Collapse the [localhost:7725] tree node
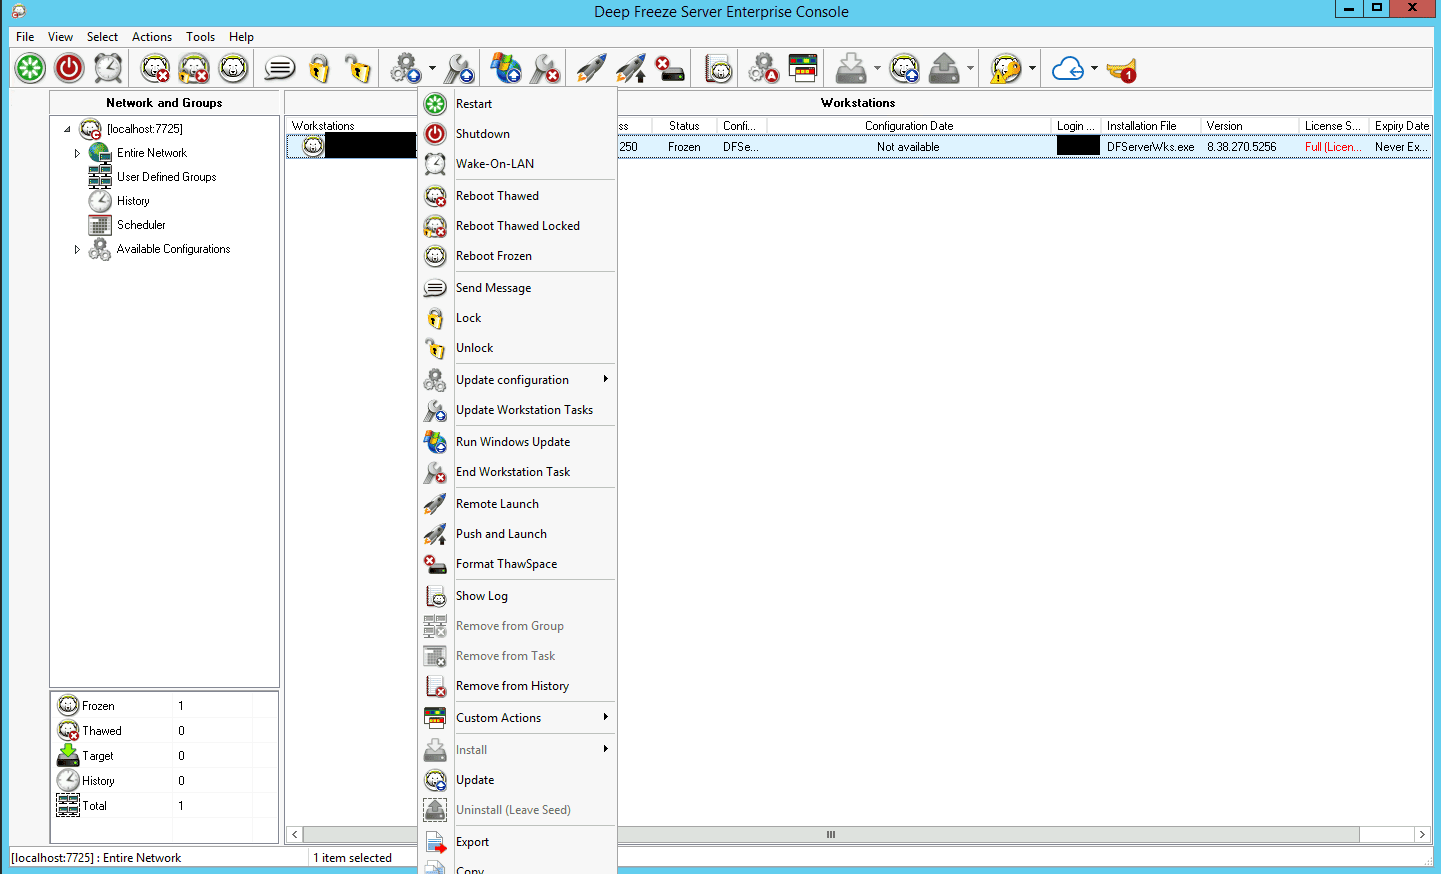The height and width of the screenshot is (874, 1441). click(68, 129)
